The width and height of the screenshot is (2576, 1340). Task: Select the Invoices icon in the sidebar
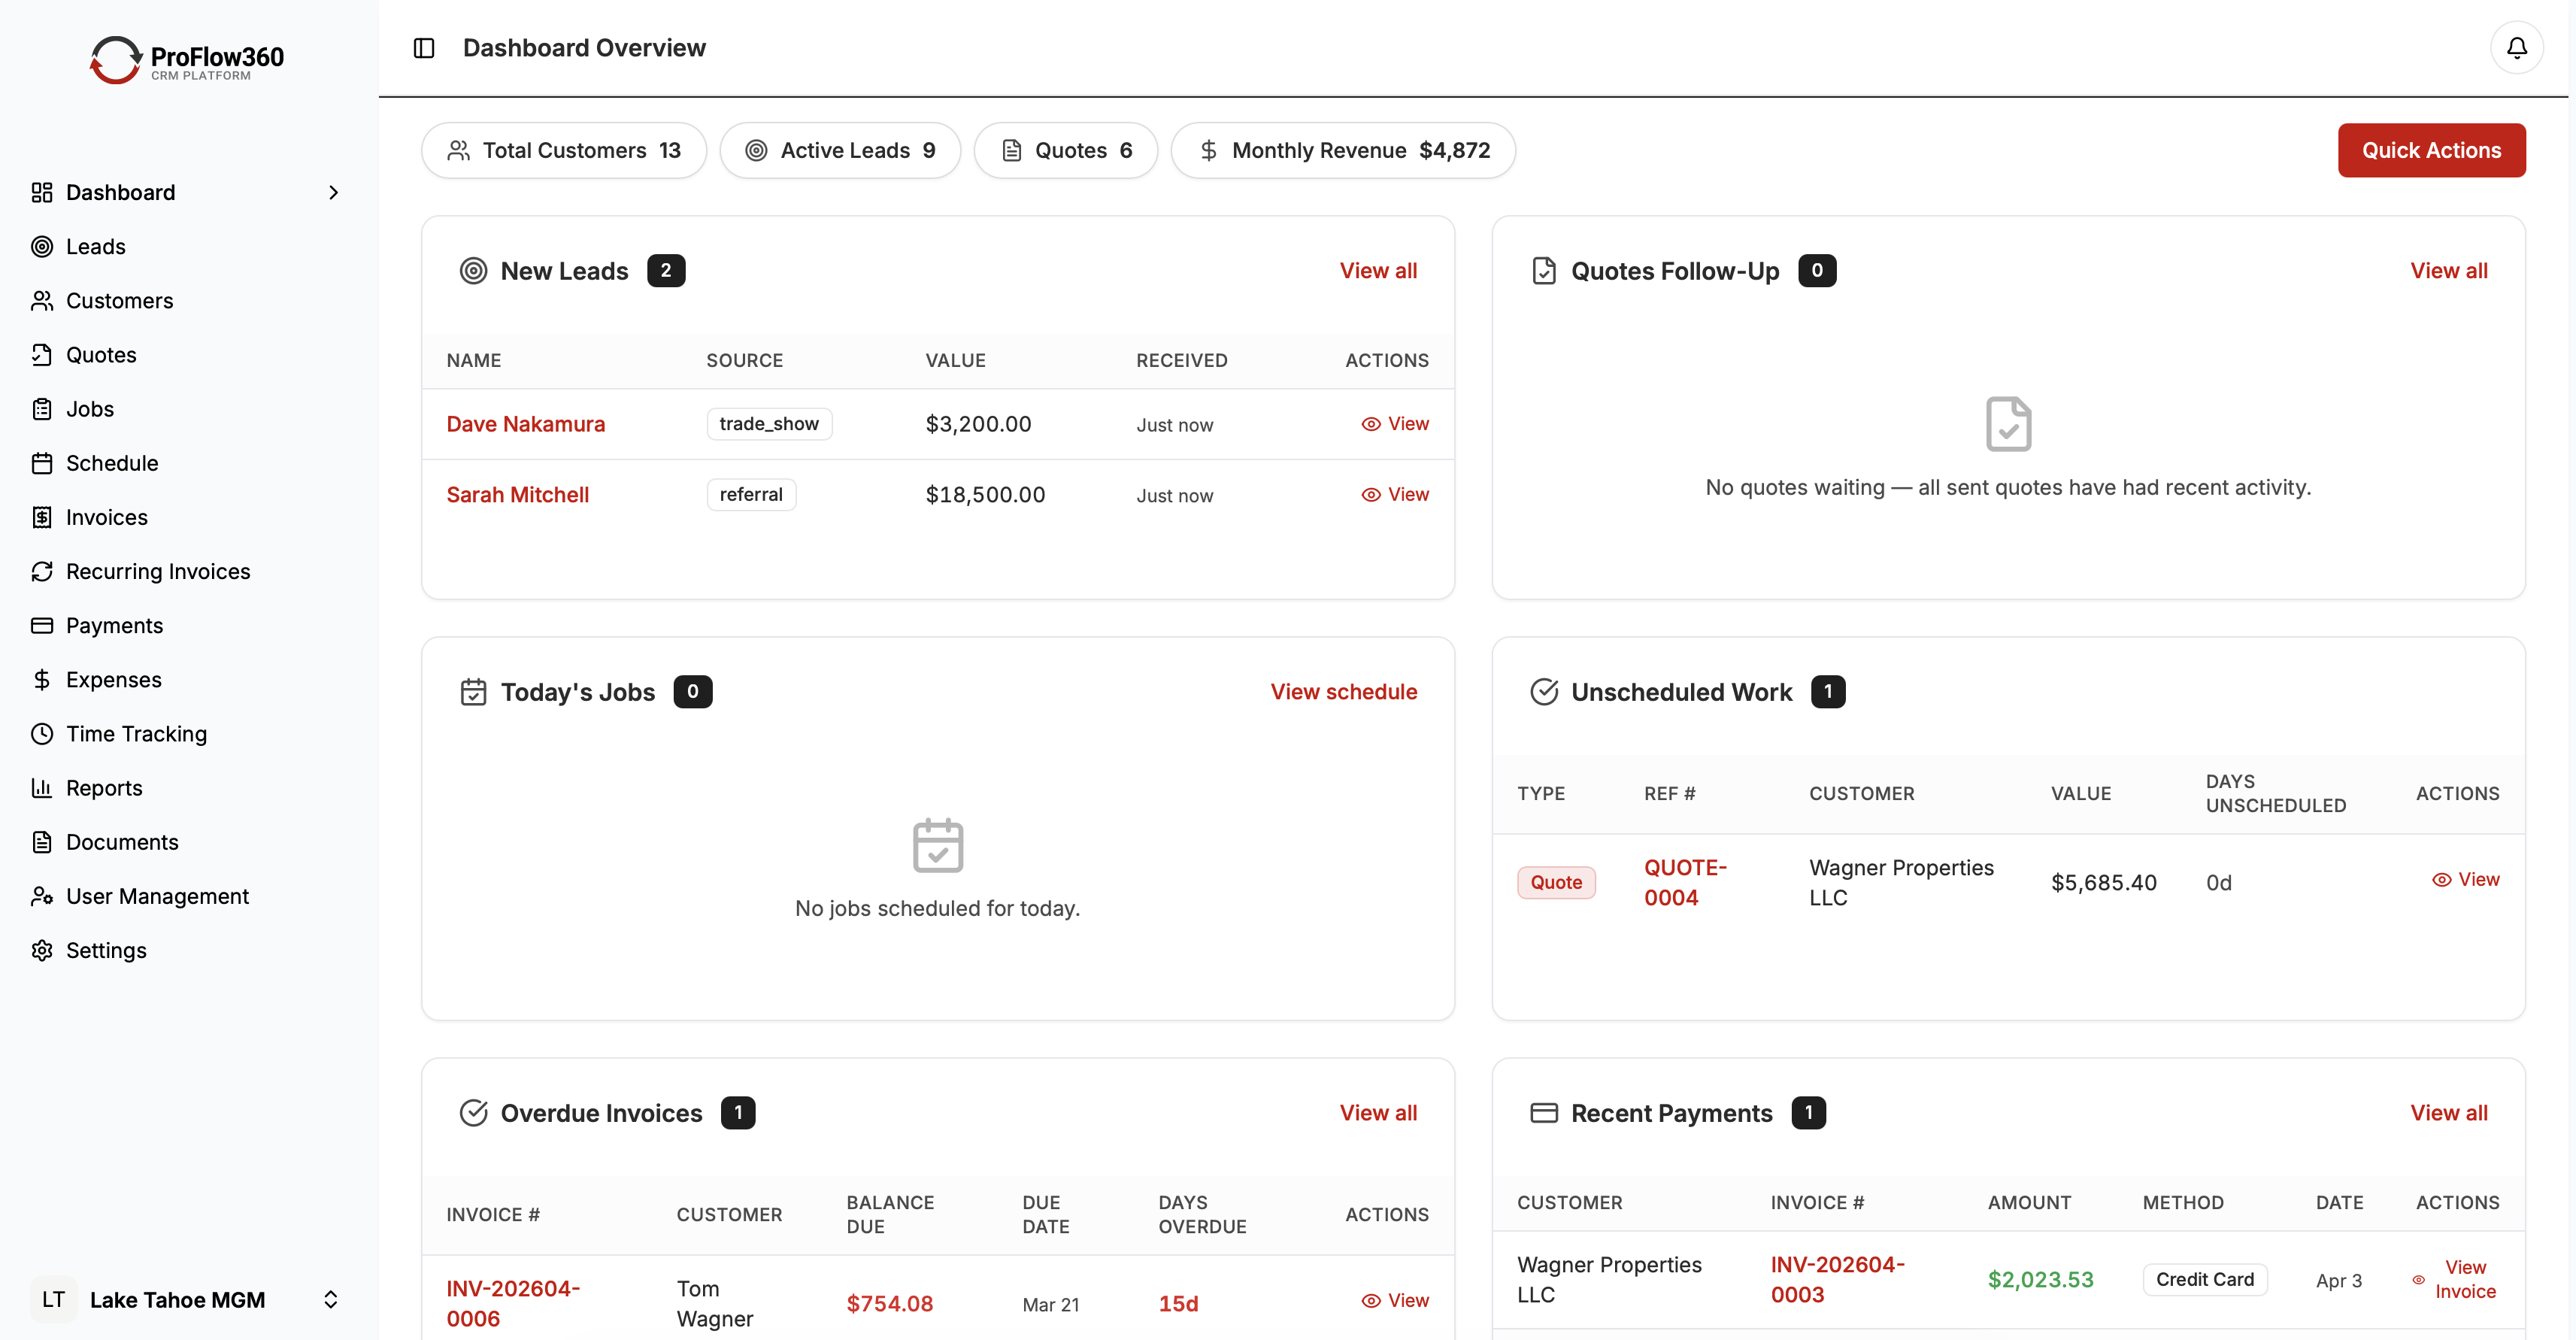point(42,517)
